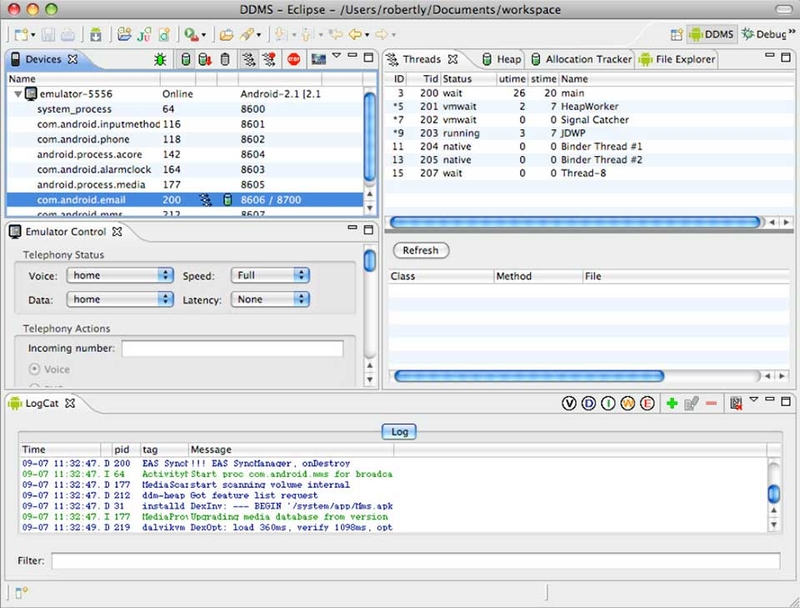Click the Back navigation arrow icon

355,35
